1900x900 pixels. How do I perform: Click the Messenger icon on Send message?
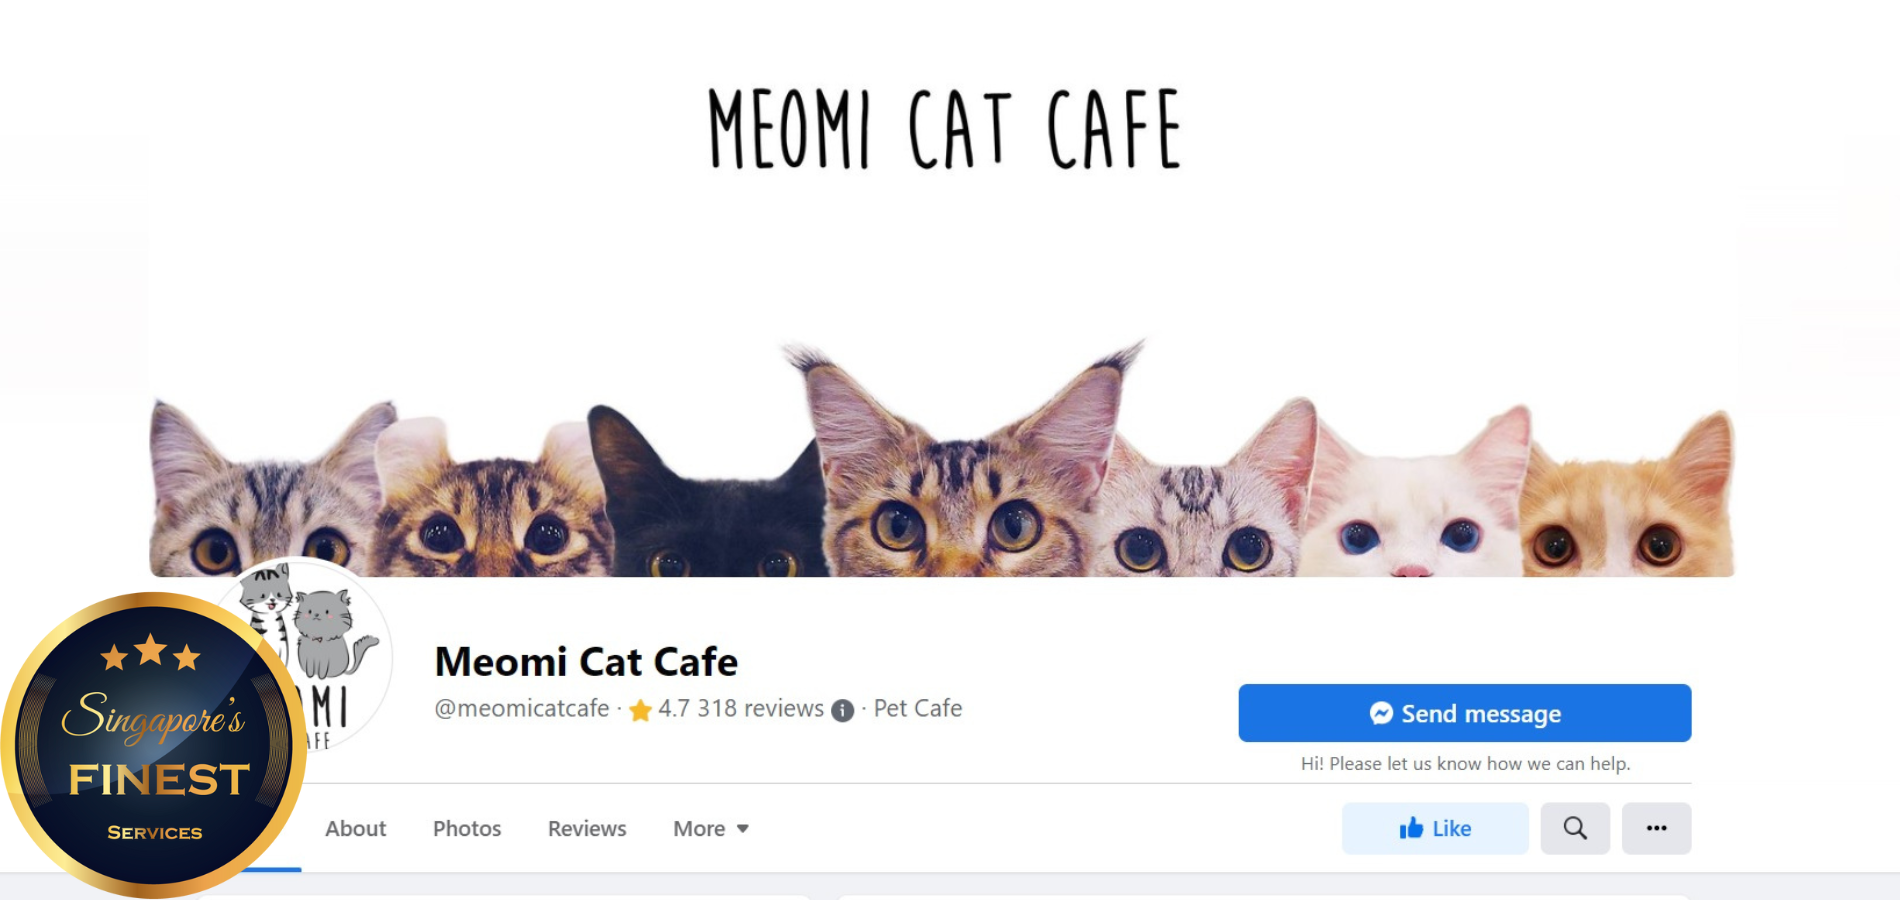1381,713
